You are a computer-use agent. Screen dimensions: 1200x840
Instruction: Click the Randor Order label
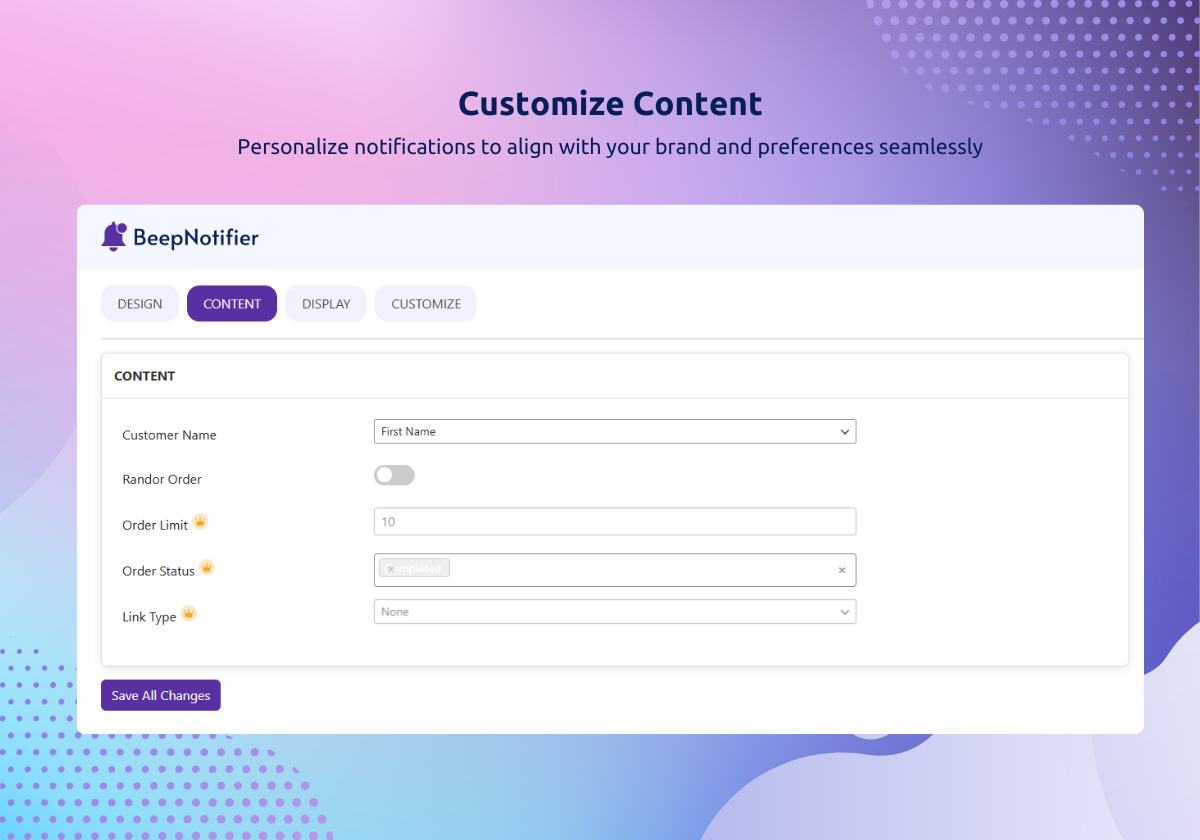pos(162,479)
